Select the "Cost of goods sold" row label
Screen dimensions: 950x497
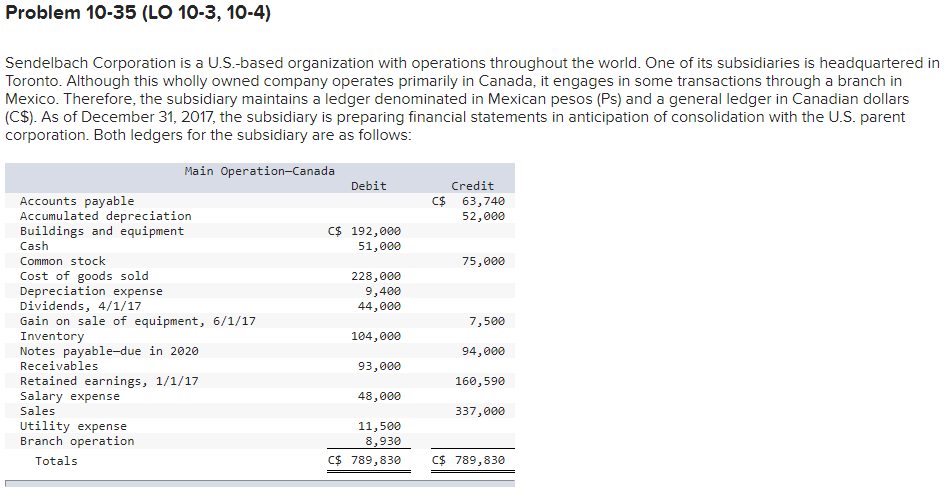click(84, 276)
